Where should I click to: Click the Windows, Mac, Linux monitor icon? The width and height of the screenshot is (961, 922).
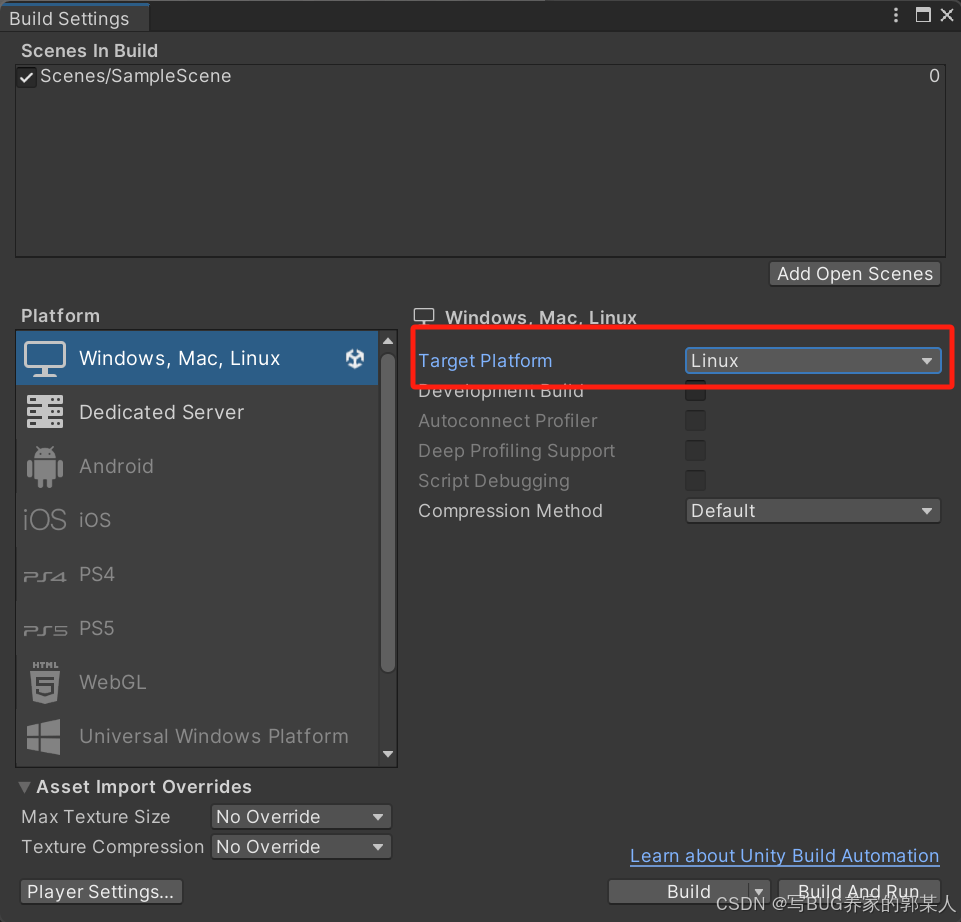coord(45,359)
